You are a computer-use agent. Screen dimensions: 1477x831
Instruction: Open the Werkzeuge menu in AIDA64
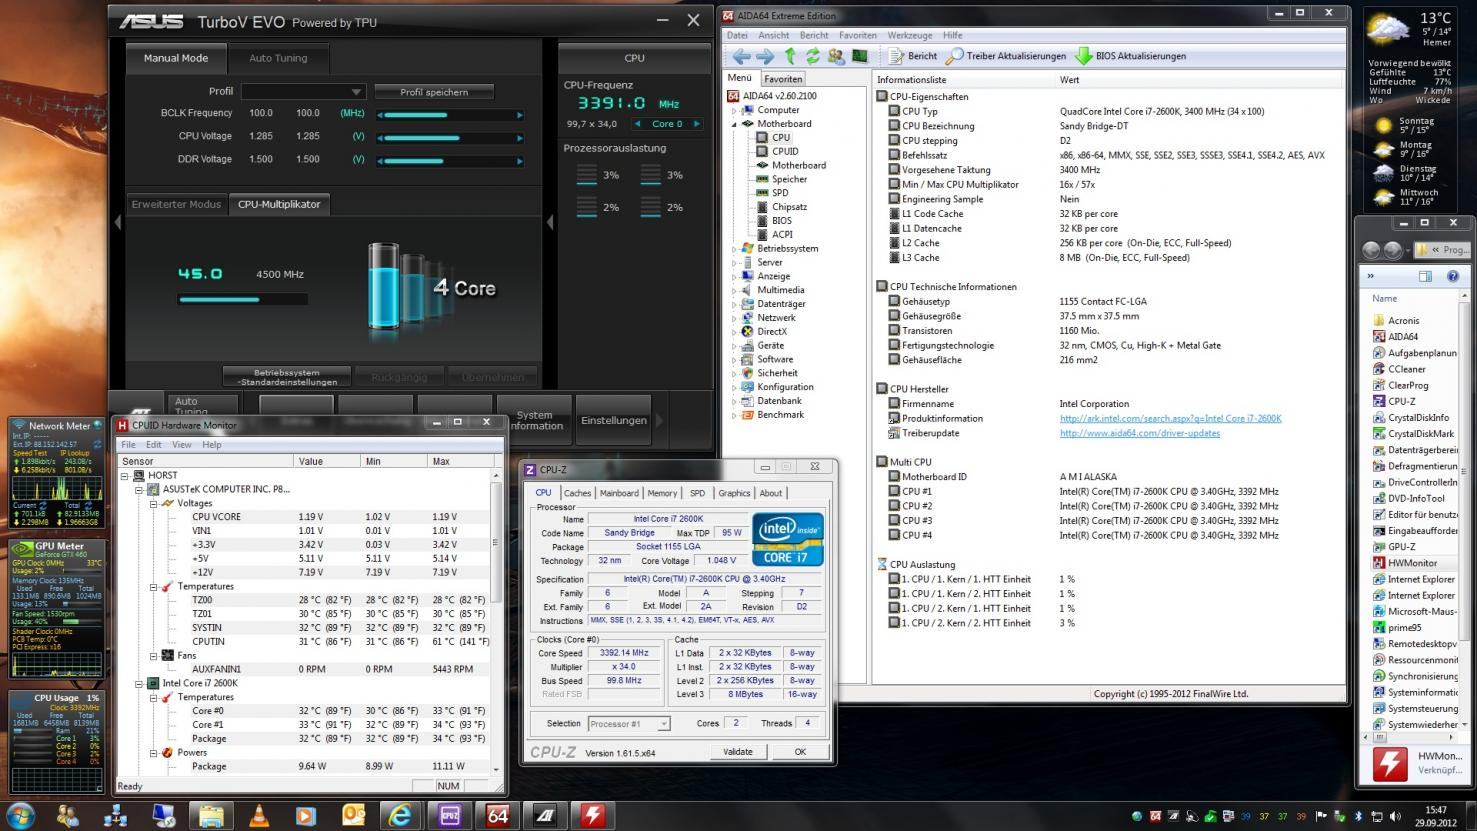909,35
